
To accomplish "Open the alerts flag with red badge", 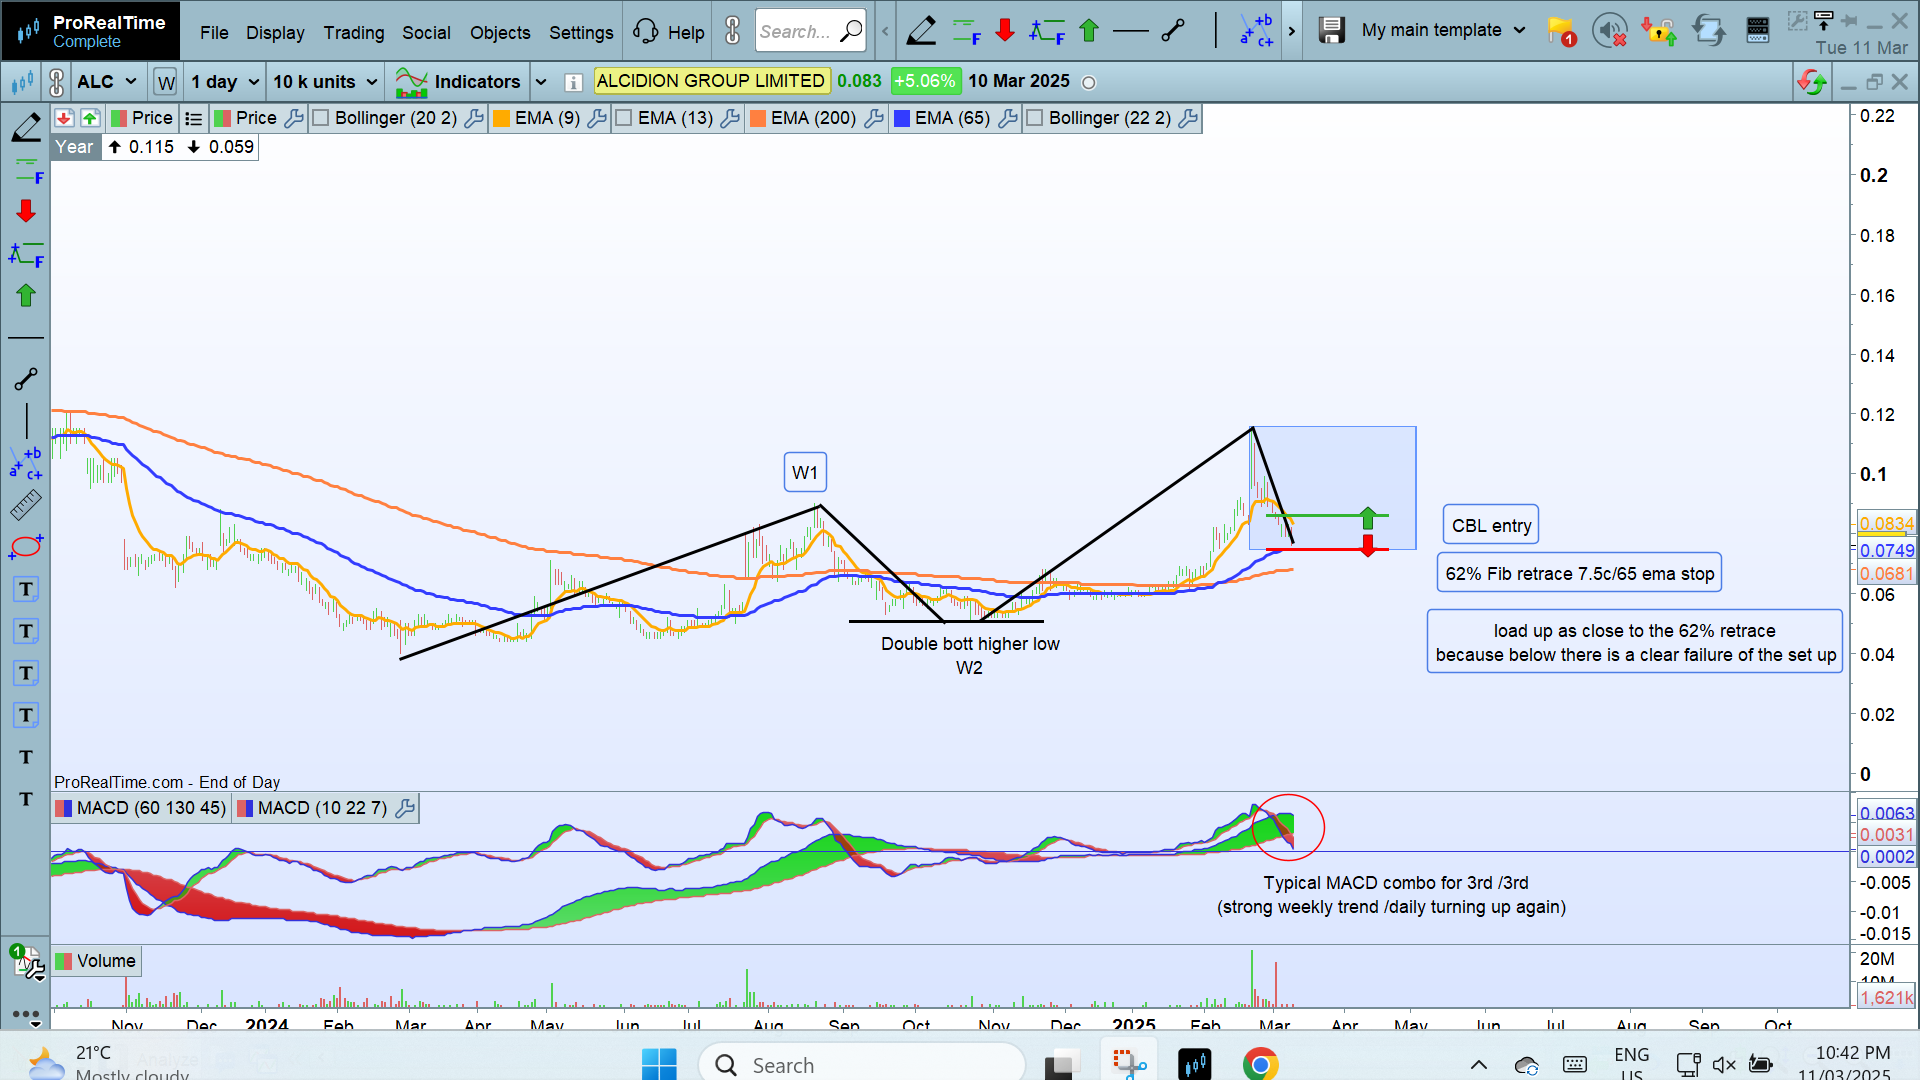I will click(x=1561, y=31).
